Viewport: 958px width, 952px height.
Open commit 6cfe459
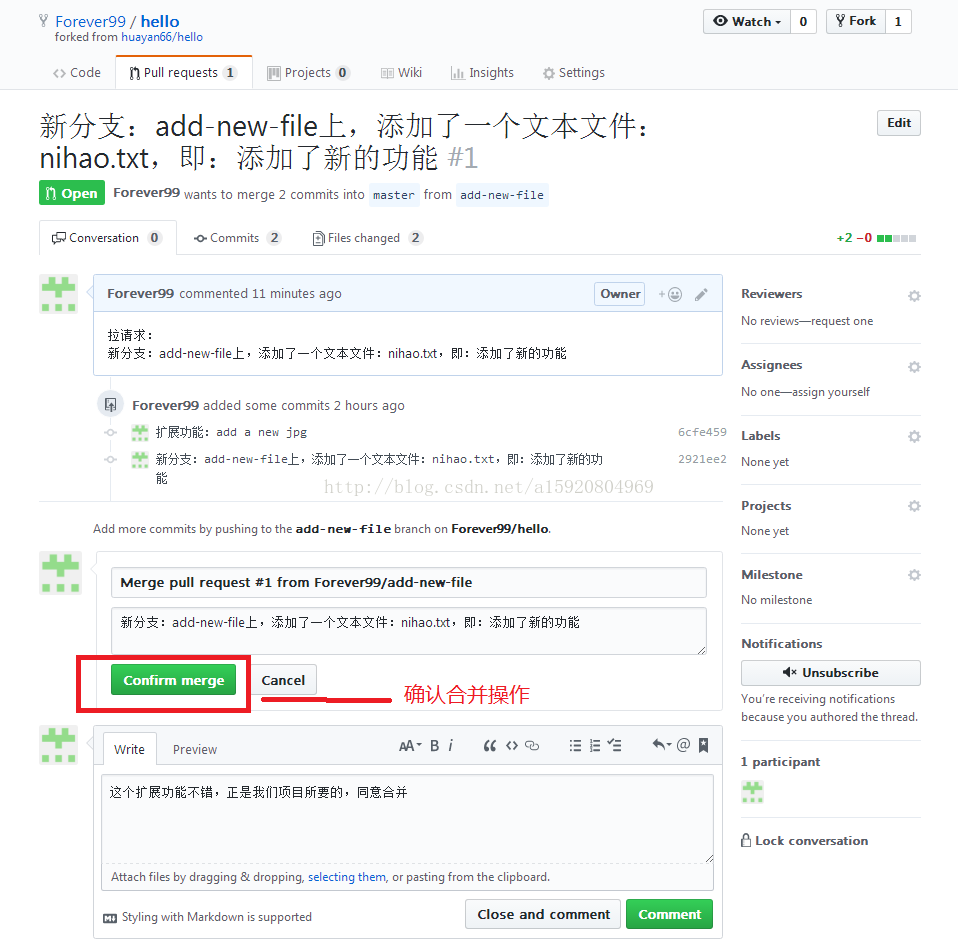pos(702,432)
